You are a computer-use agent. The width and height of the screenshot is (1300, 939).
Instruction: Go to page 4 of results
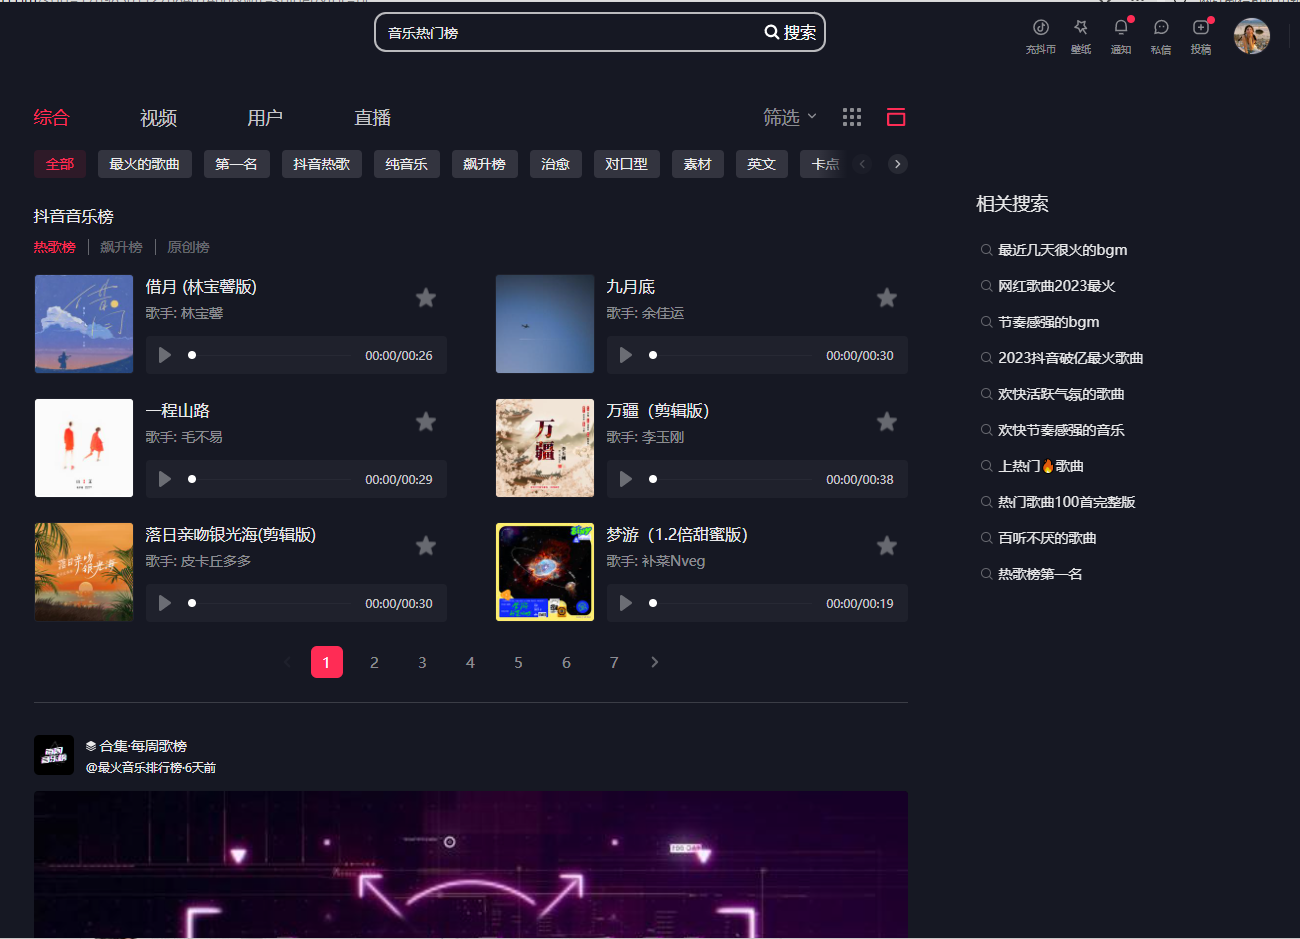470,662
